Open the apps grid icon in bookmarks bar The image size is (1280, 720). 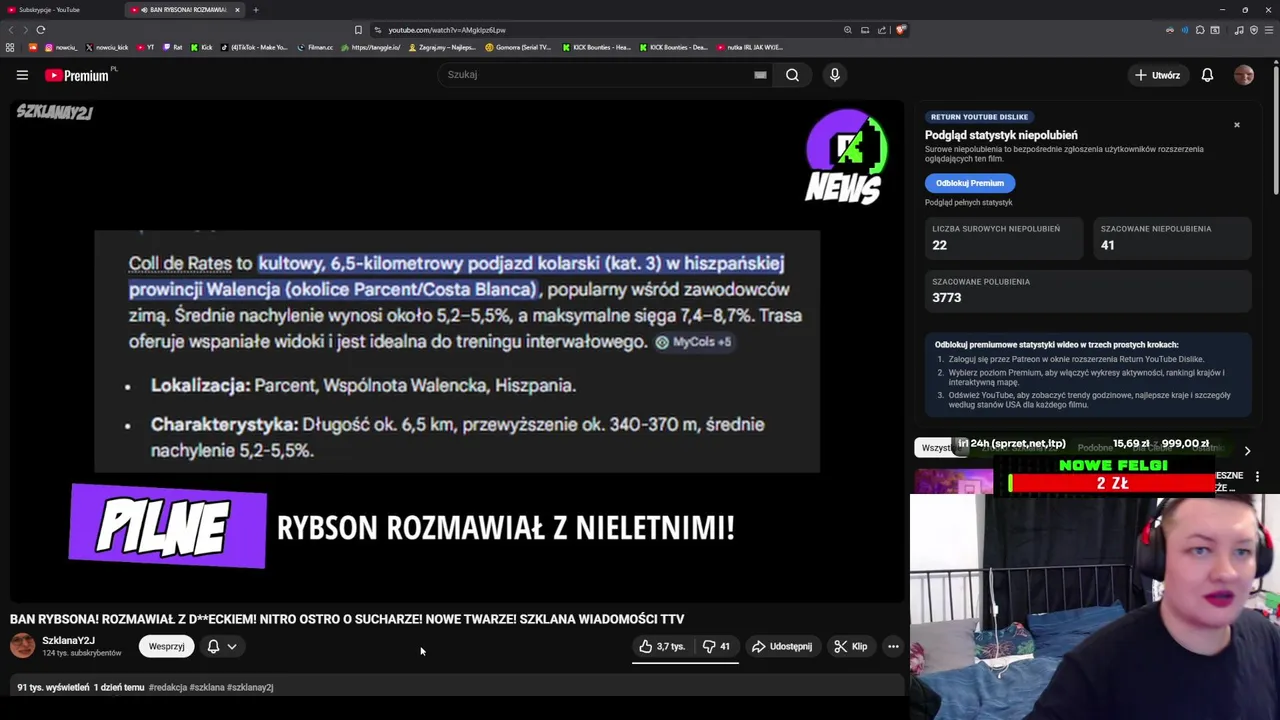pos(10,47)
